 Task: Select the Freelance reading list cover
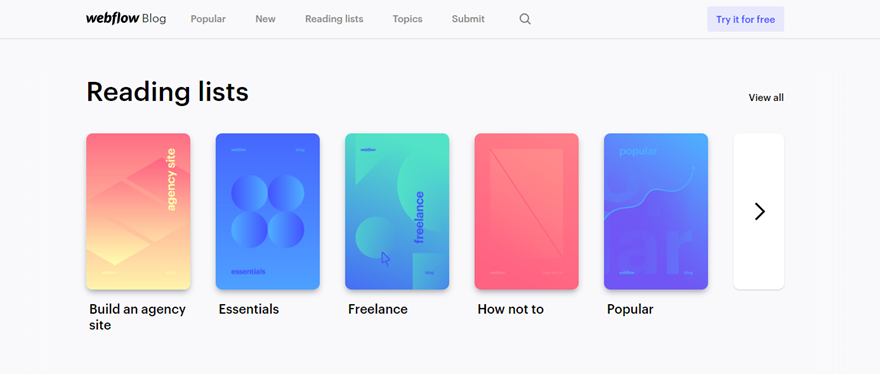[x=397, y=211]
